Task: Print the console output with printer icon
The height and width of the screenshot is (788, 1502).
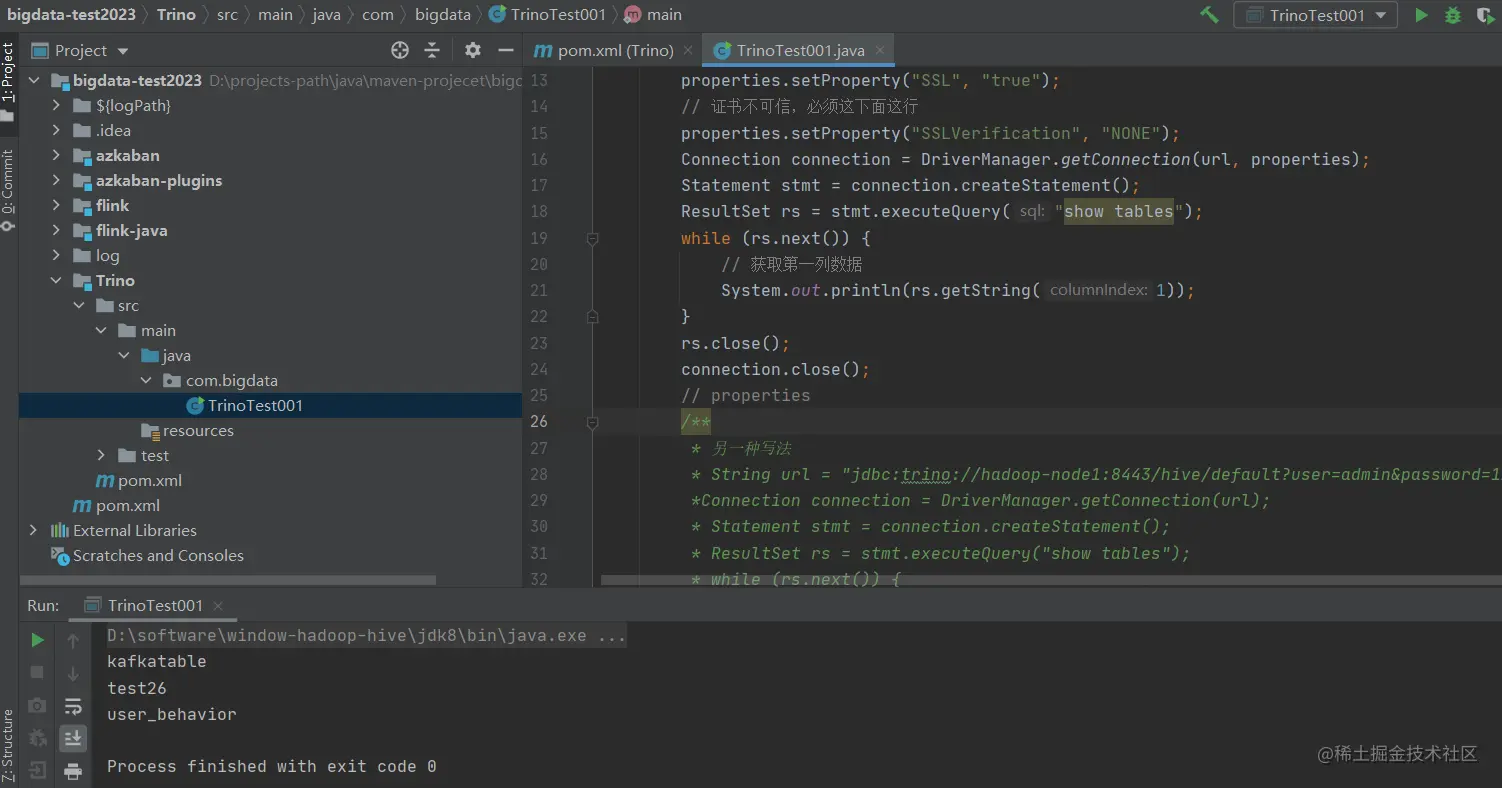Action: click(73, 771)
